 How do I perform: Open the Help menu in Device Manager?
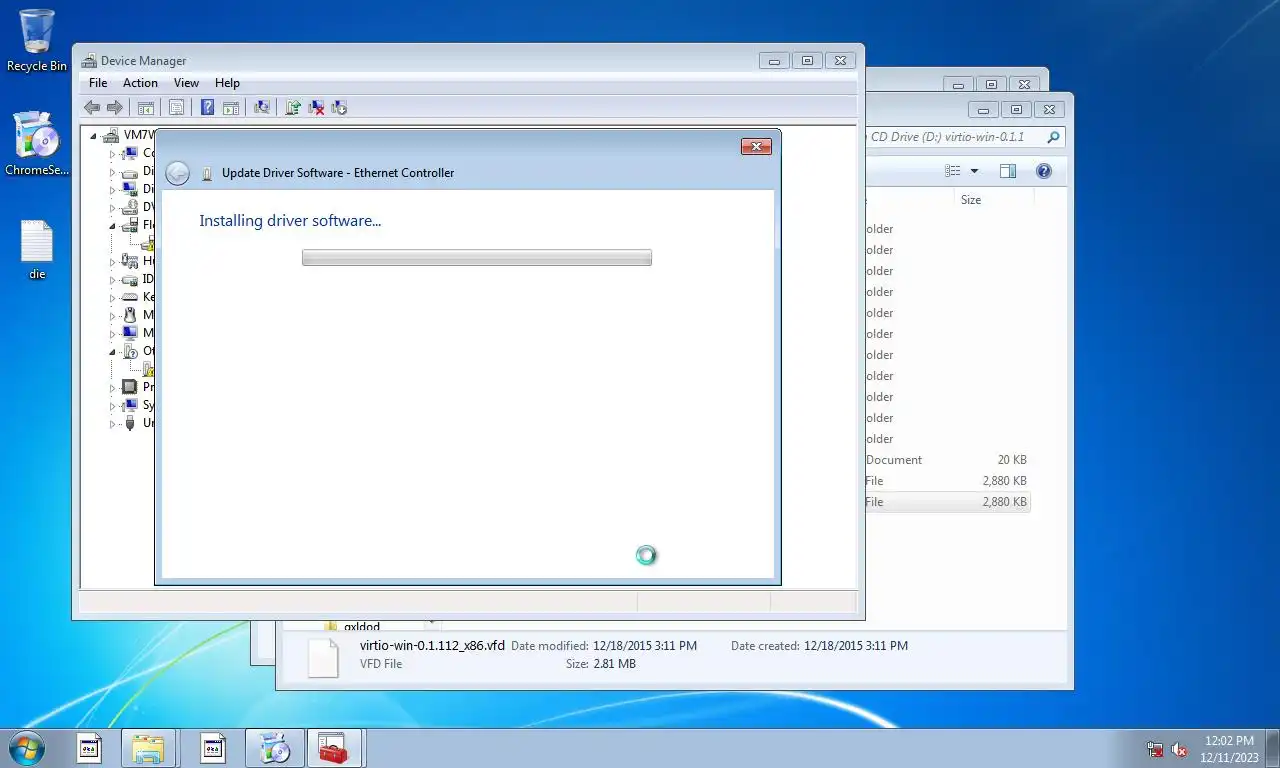[x=227, y=83]
